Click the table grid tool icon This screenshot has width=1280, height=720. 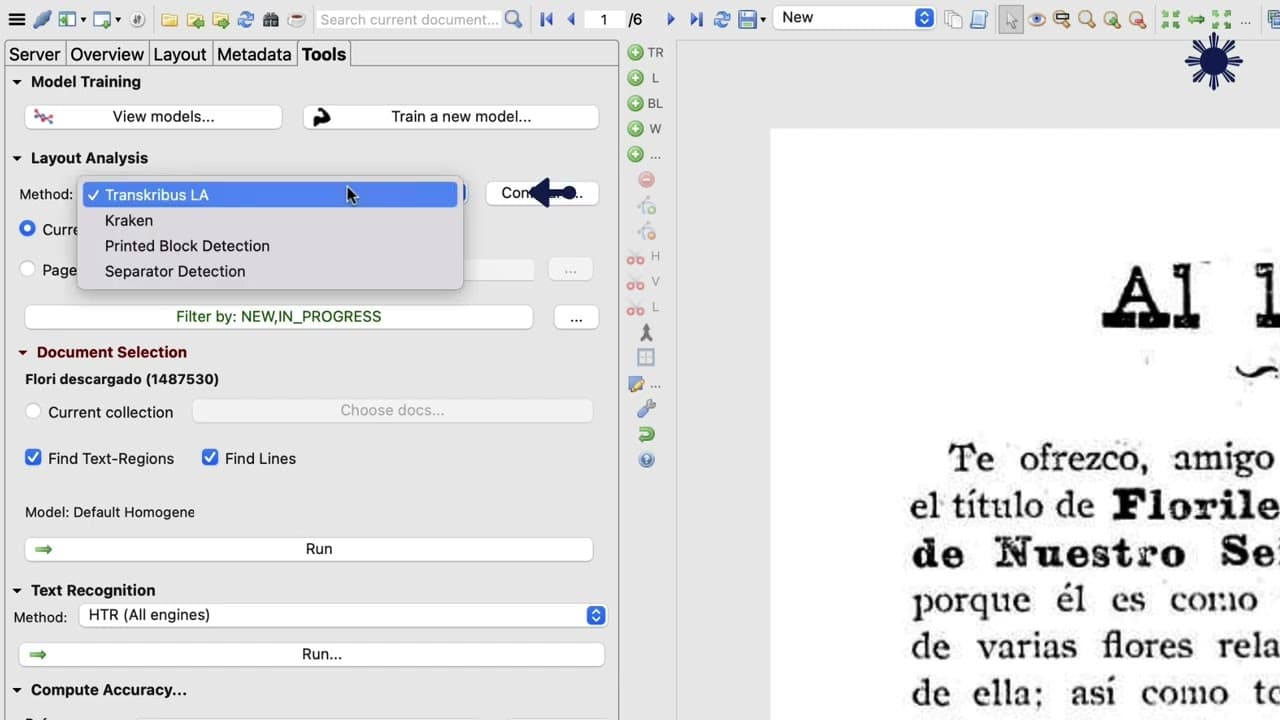(x=646, y=358)
